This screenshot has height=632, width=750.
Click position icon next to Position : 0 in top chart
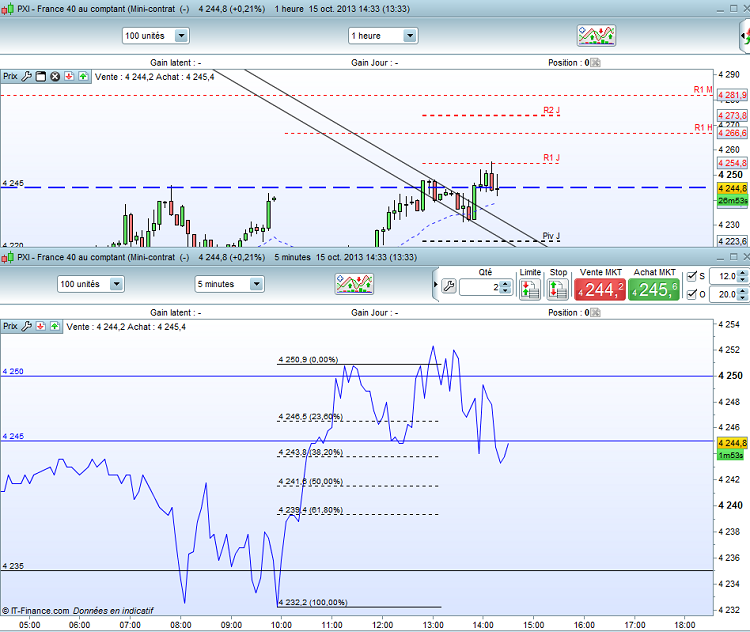(596, 63)
